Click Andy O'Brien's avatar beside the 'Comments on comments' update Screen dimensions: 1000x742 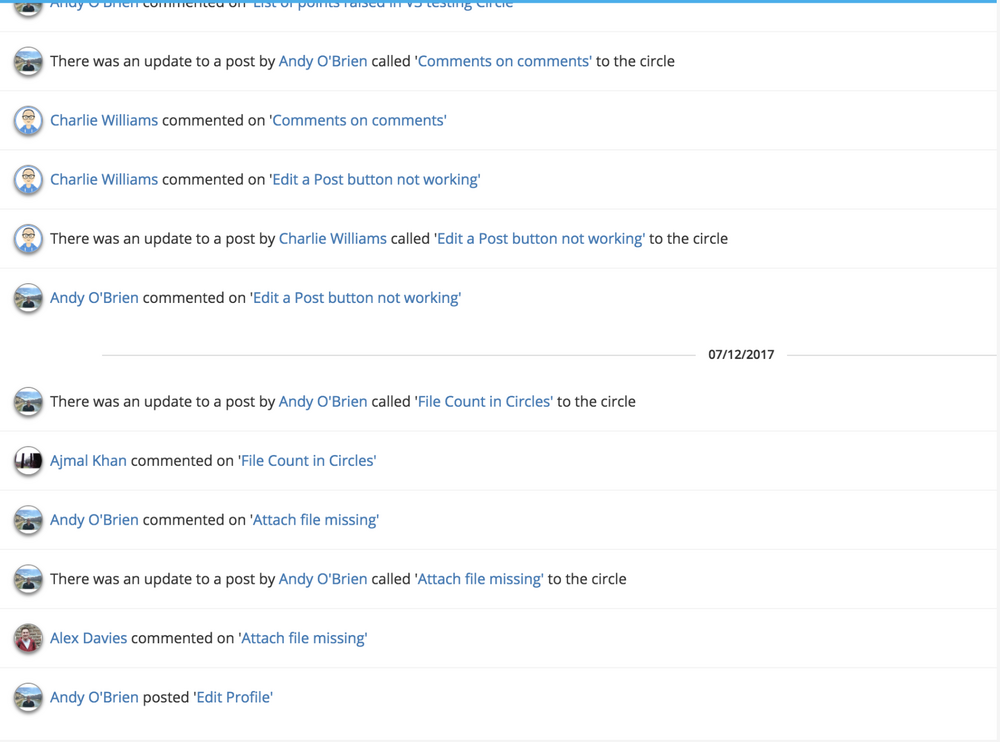point(28,61)
